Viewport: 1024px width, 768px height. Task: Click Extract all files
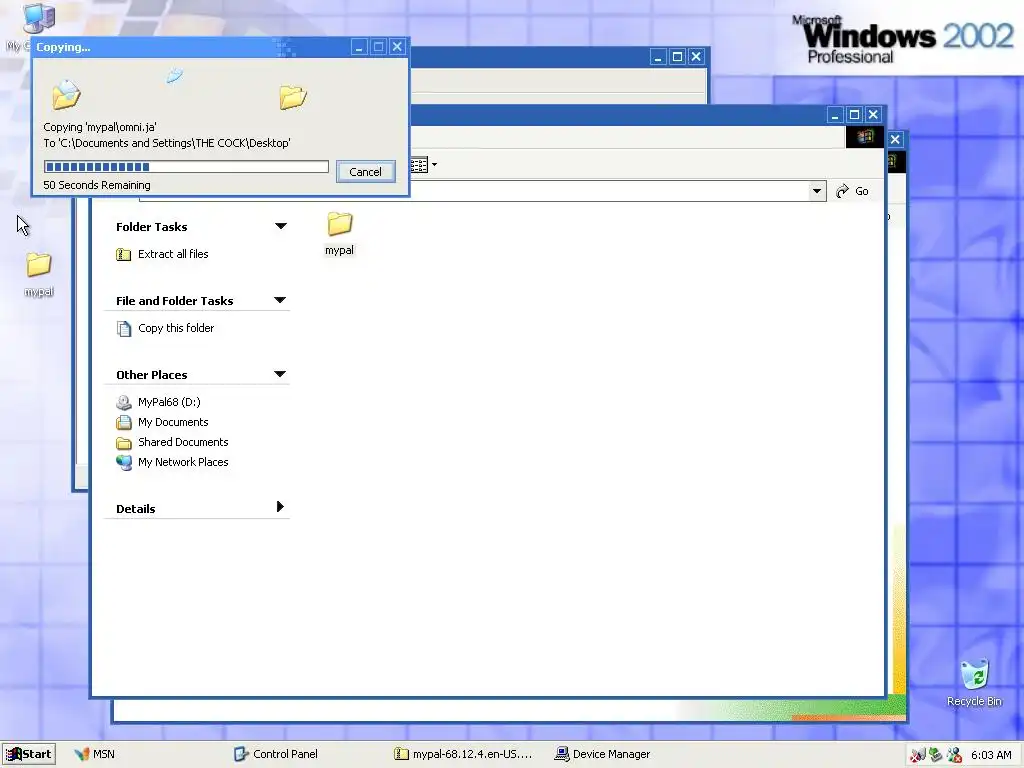pyautogui.click(x=173, y=254)
